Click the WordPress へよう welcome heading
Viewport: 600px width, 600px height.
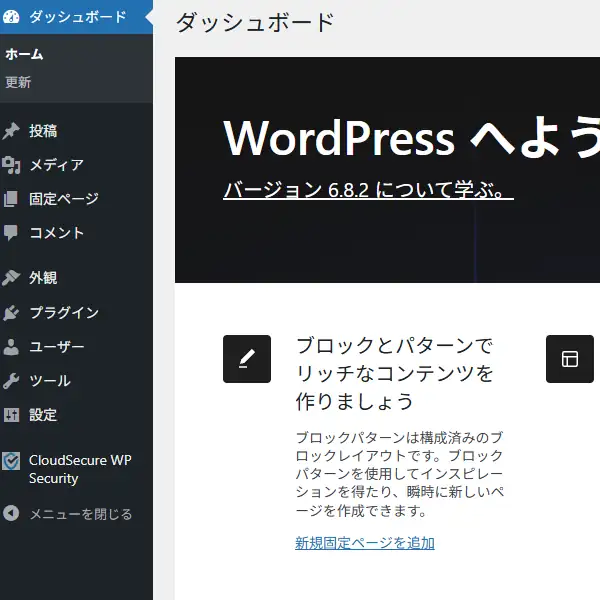tap(411, 138)
